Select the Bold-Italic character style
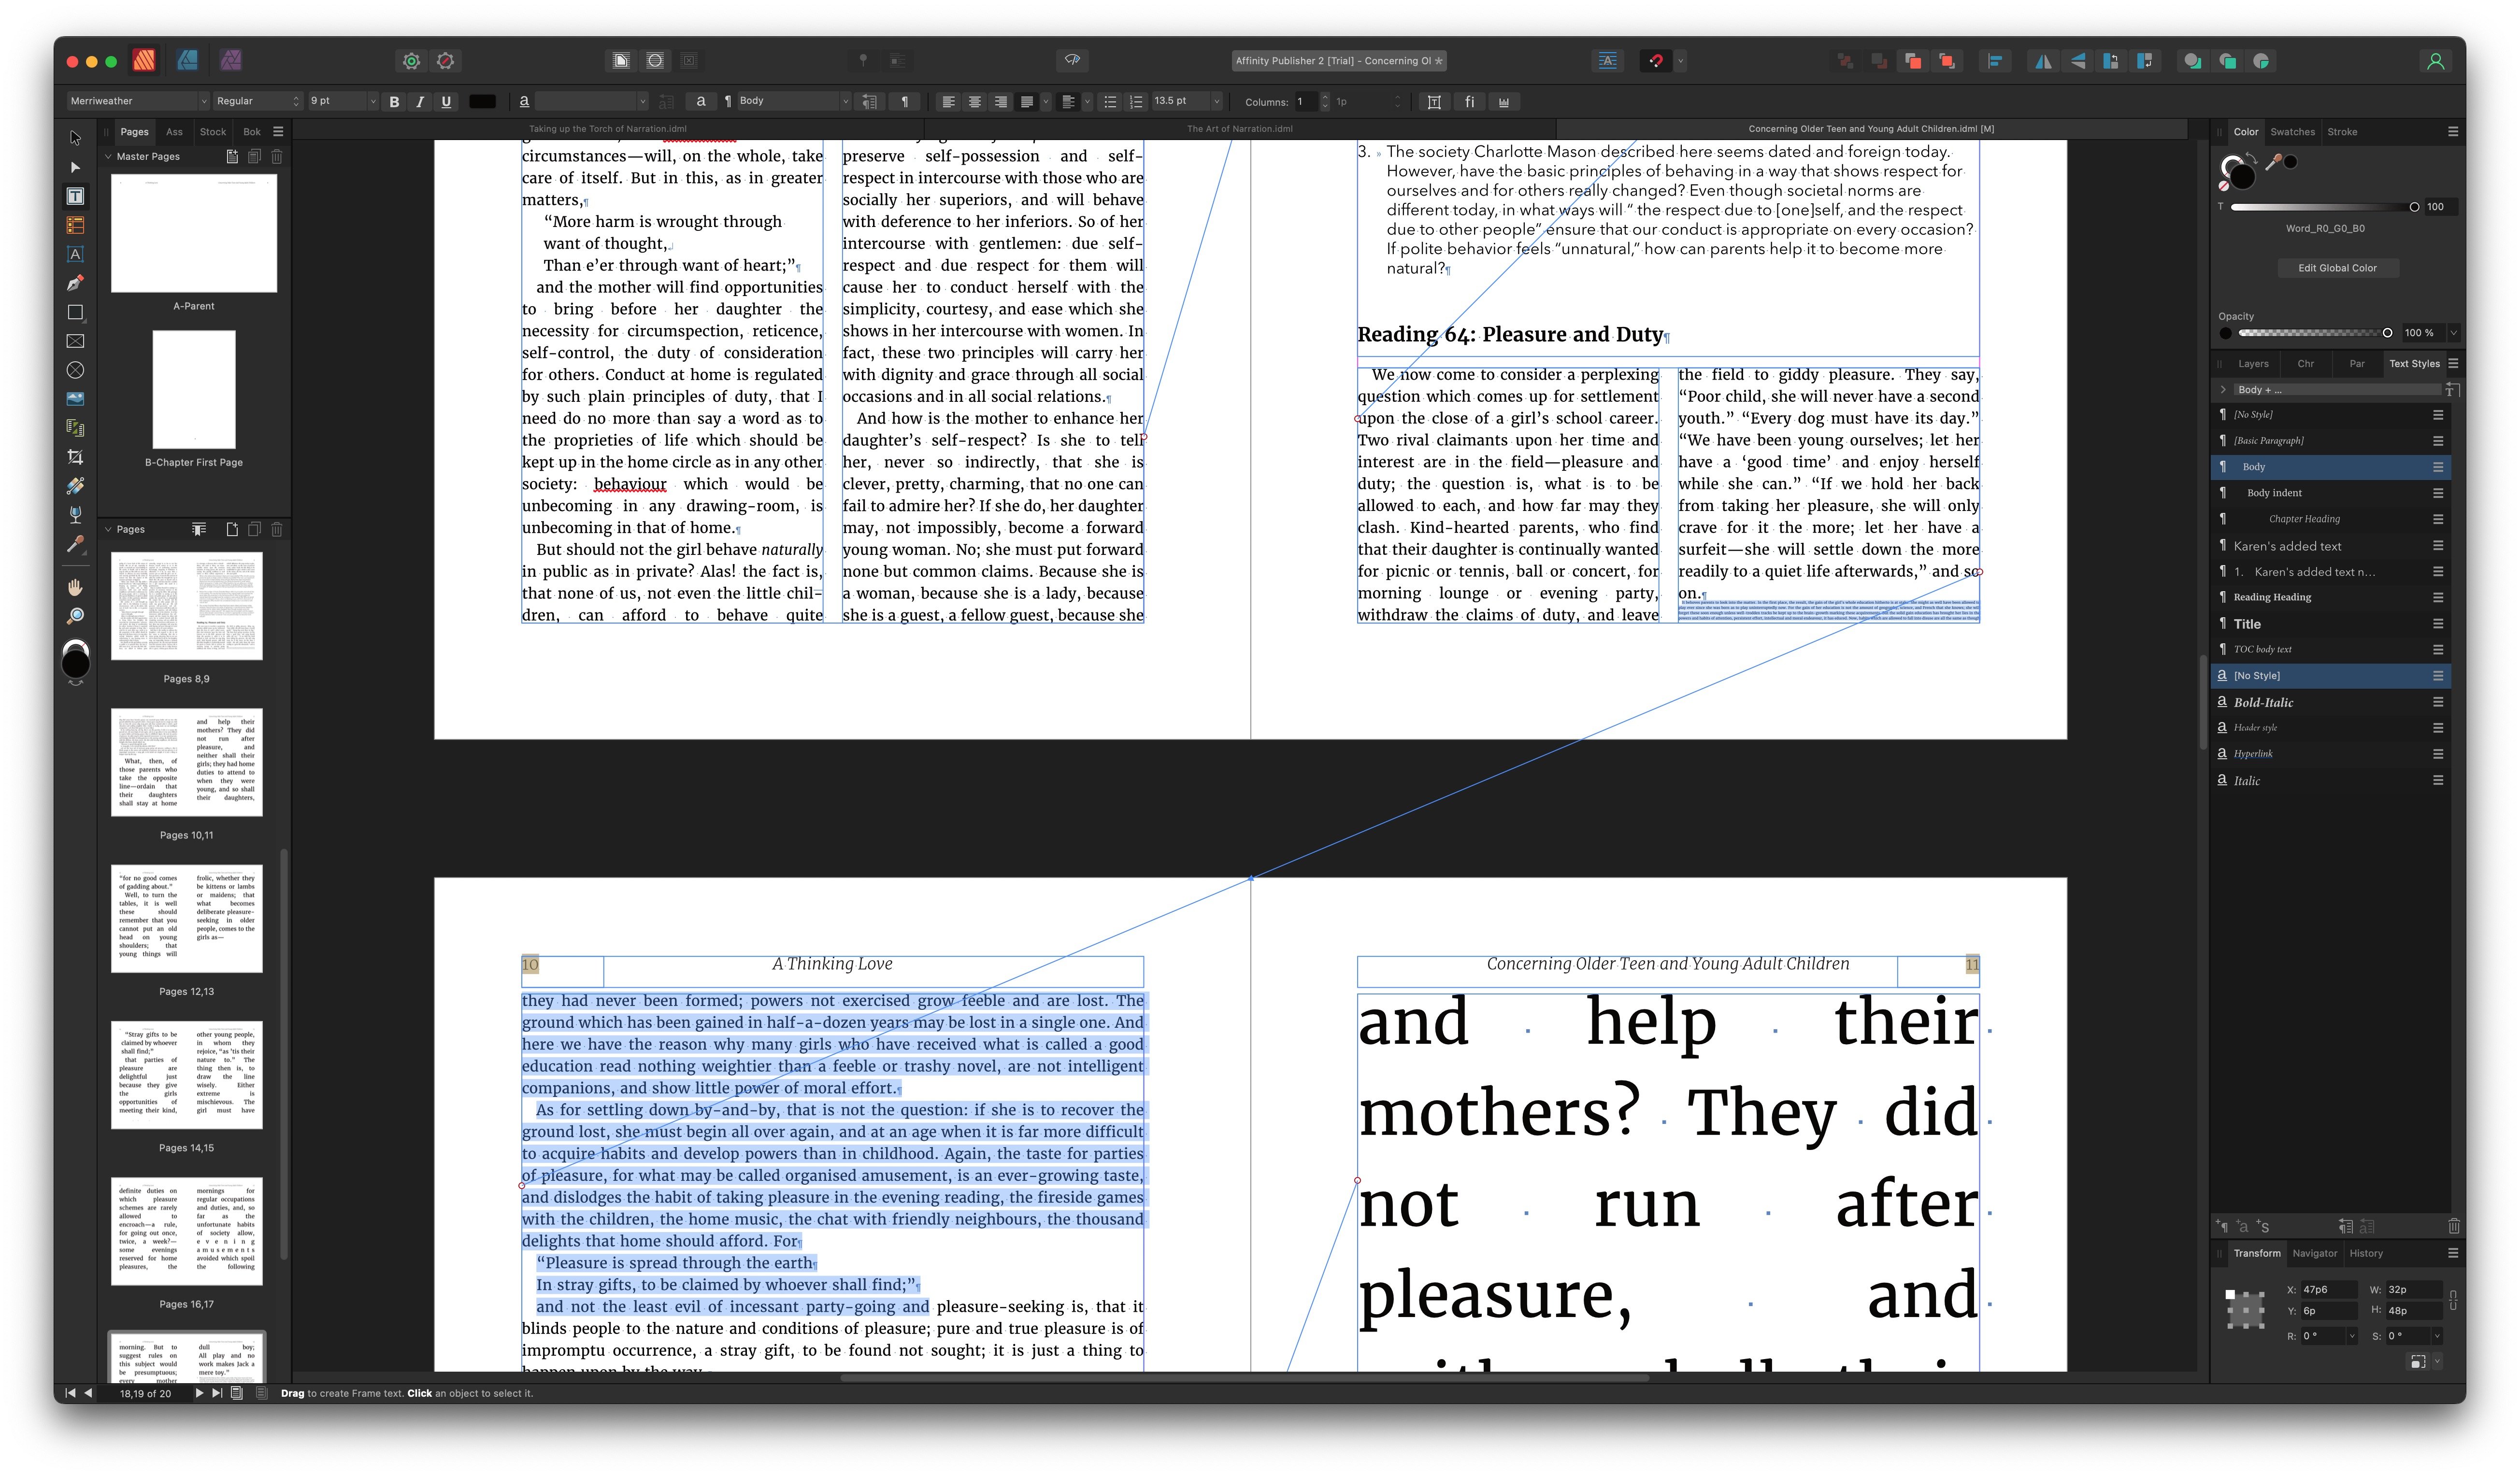This screenshot has height=1475, width=2520. tap(2330, 702)
